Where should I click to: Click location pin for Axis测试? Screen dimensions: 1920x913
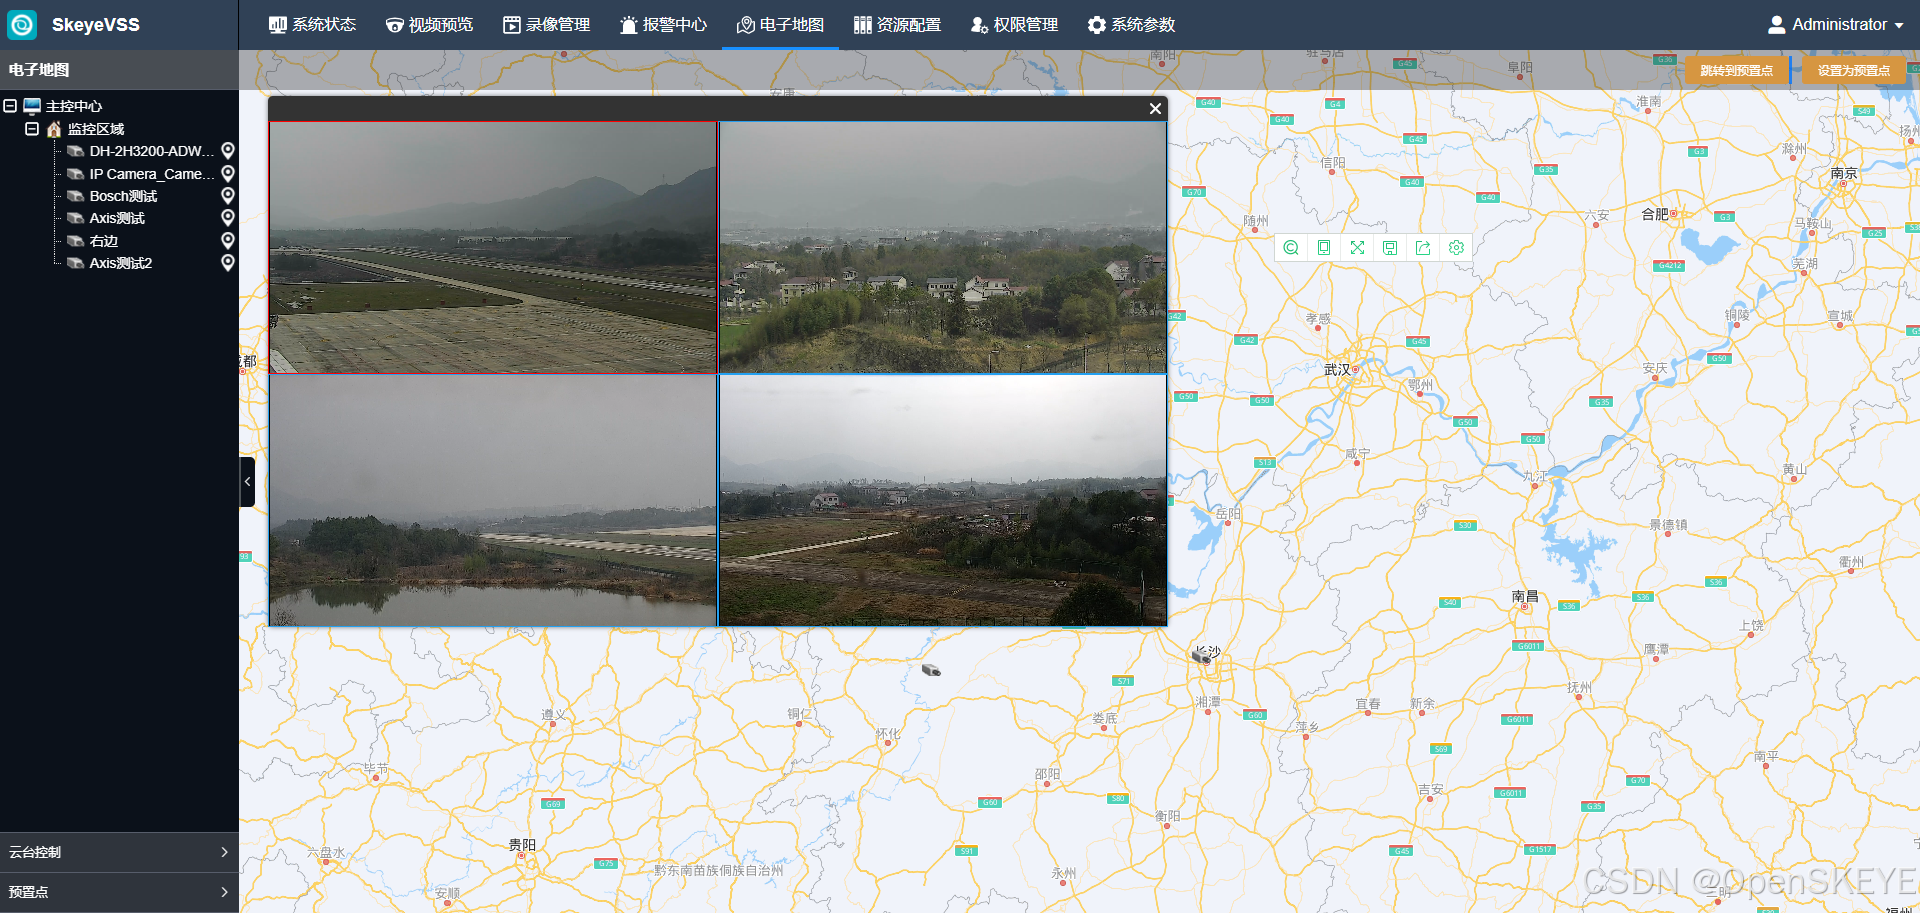tap(228, 218)
